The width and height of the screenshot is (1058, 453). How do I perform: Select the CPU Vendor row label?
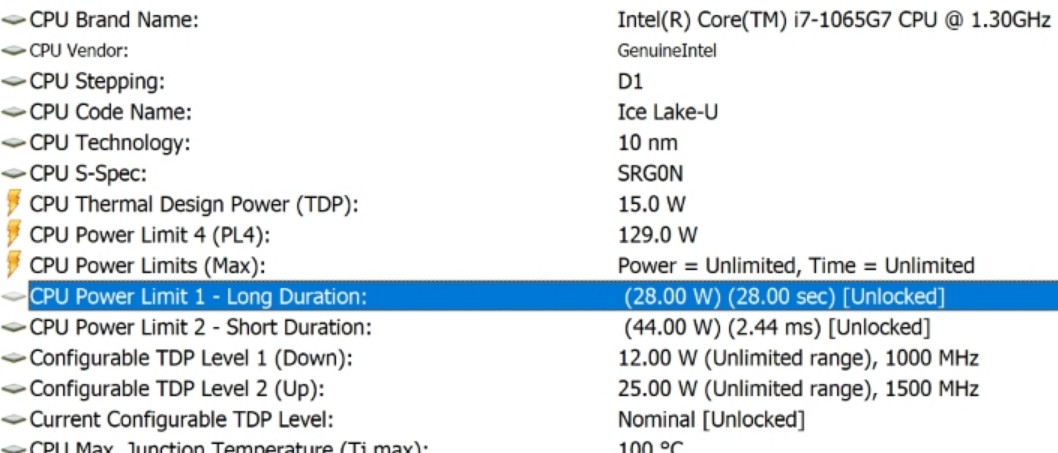click(78, 51)
